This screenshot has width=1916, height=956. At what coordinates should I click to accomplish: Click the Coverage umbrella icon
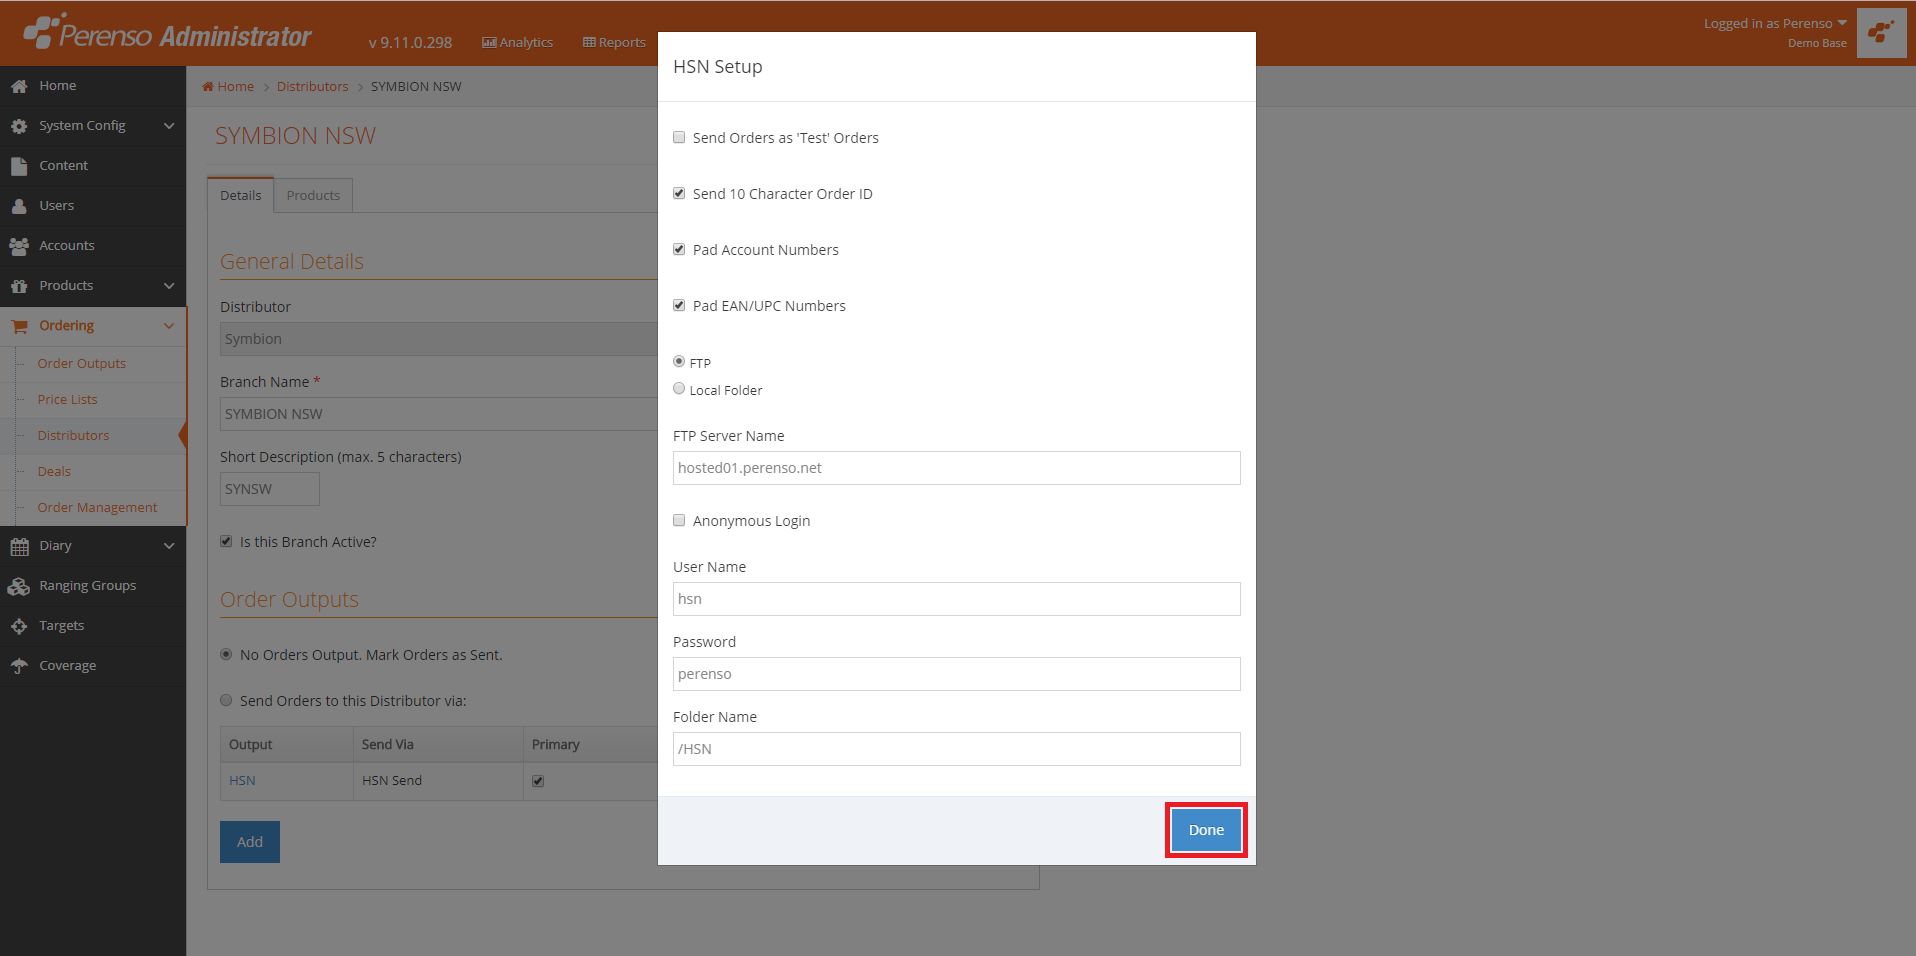19,666
